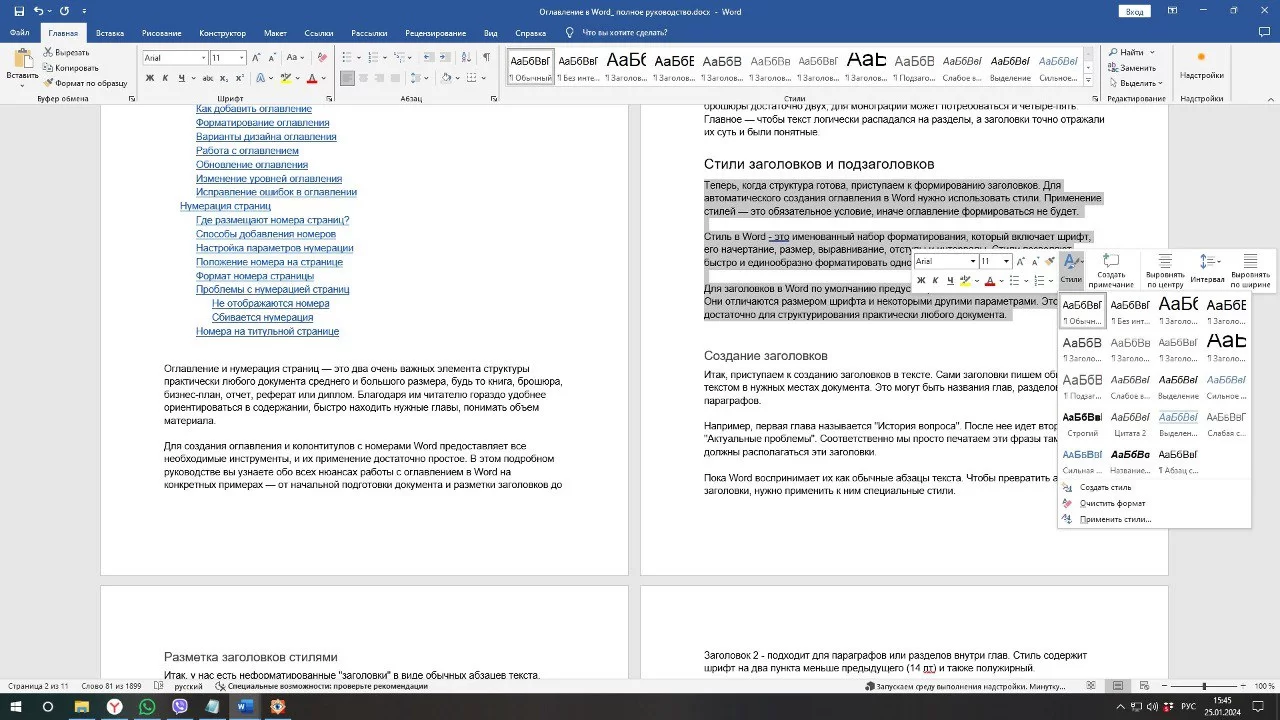Image resolution: width=1280 pixels, height=720 pixels.
Task: Open Yandex Browser from the taskbar
Action: [115, 707]
